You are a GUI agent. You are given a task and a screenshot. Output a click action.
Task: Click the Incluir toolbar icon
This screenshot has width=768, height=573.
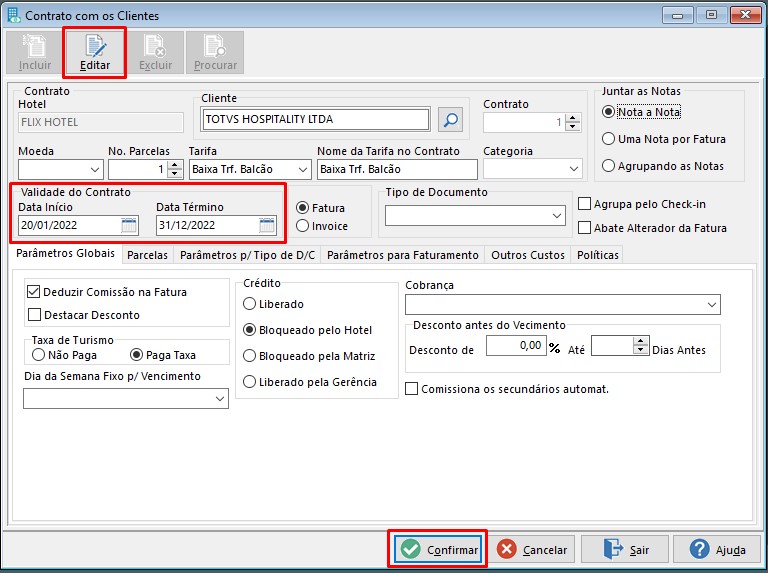click(35, 52)
